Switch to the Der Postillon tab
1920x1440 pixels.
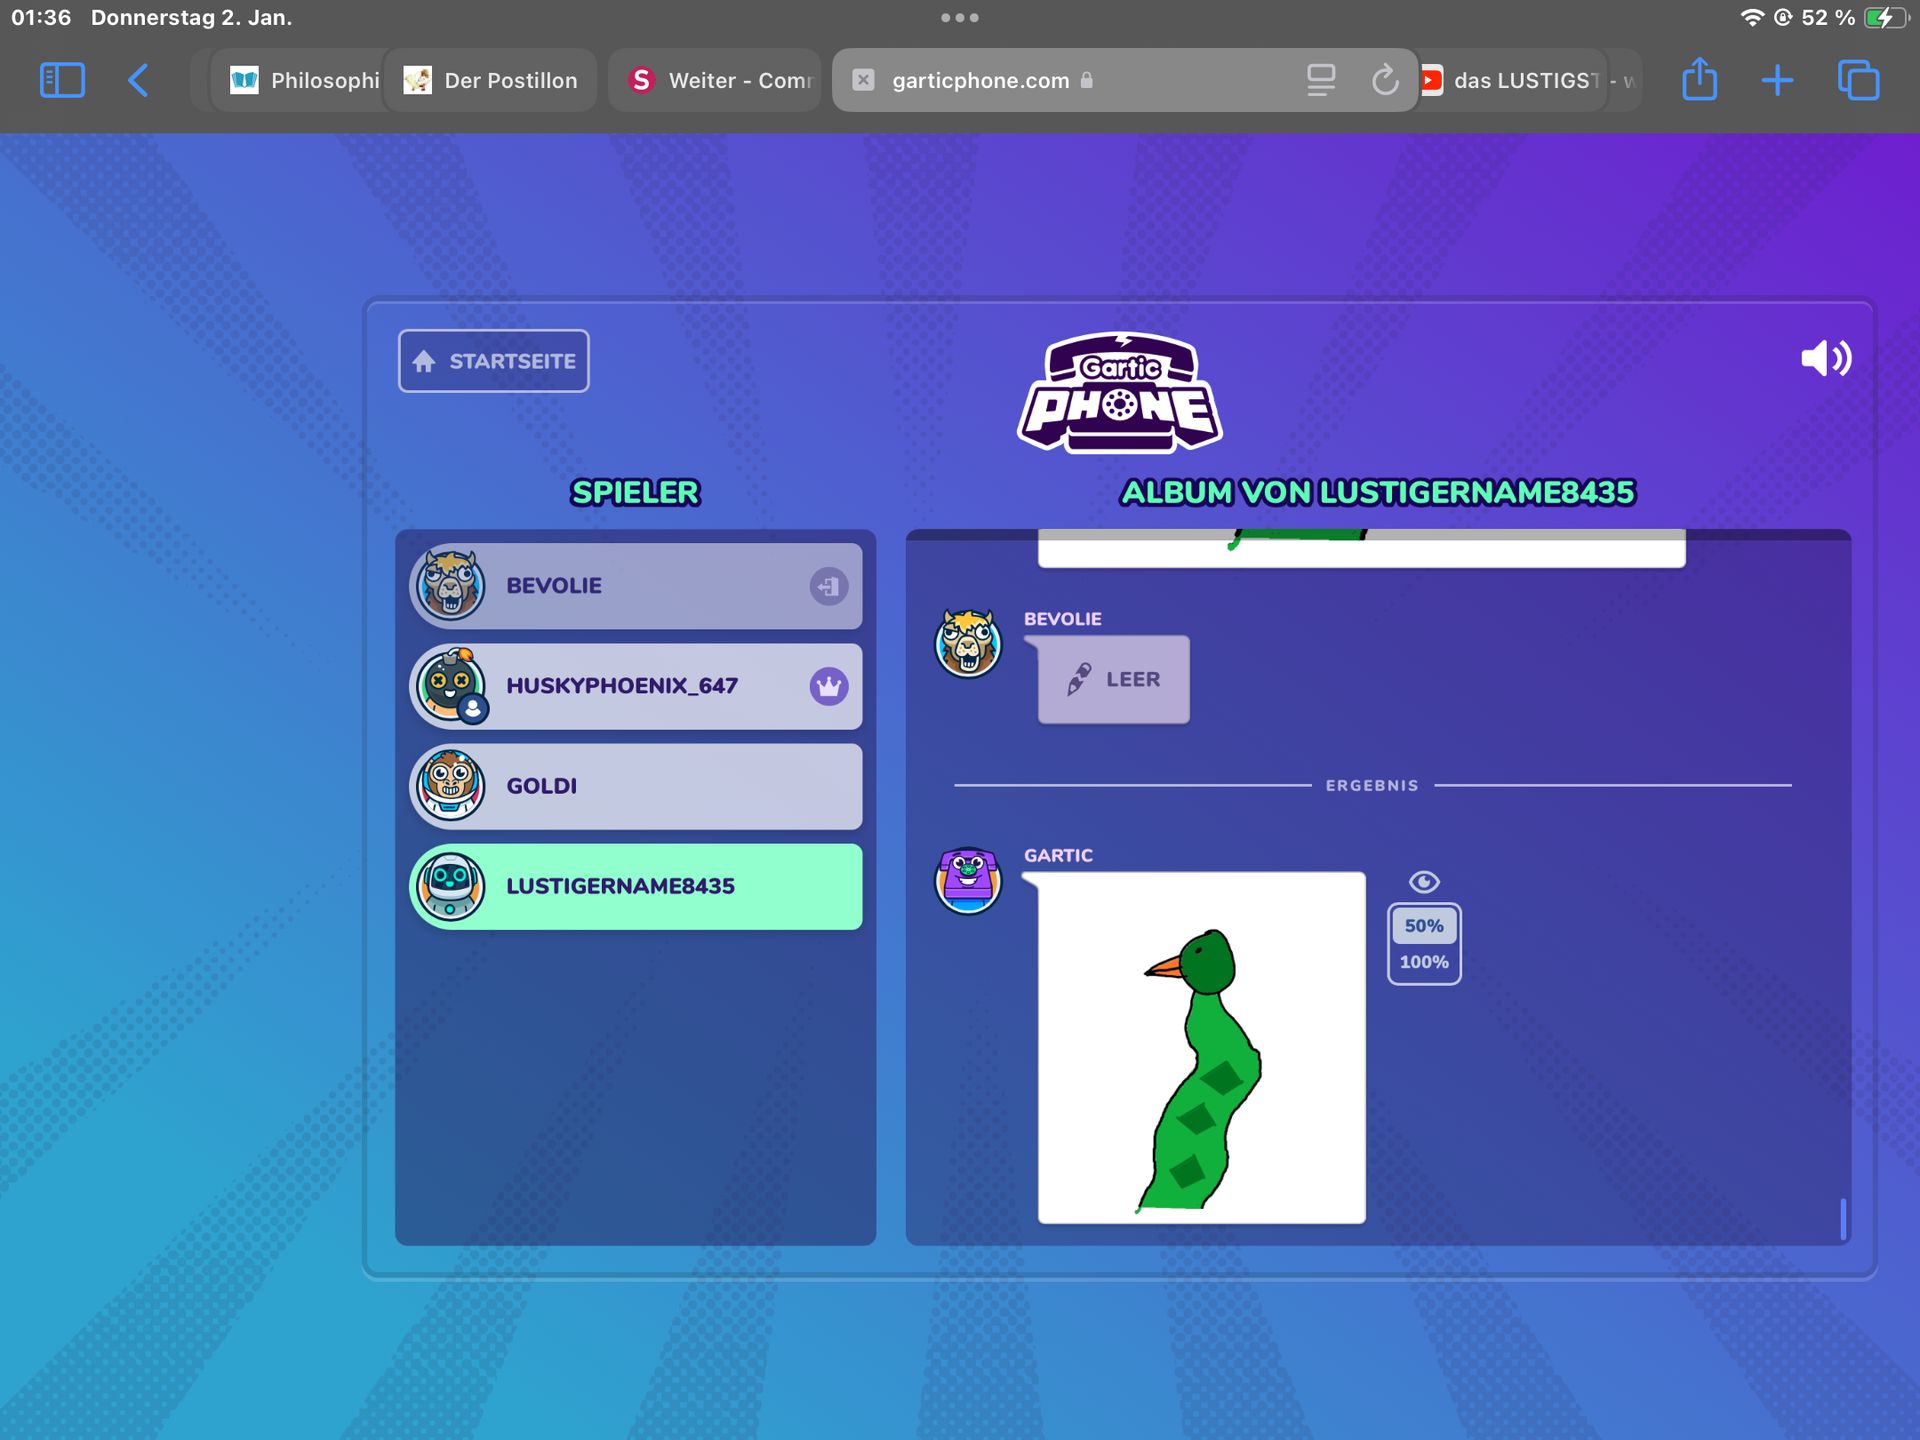click(x=492, y=80)
